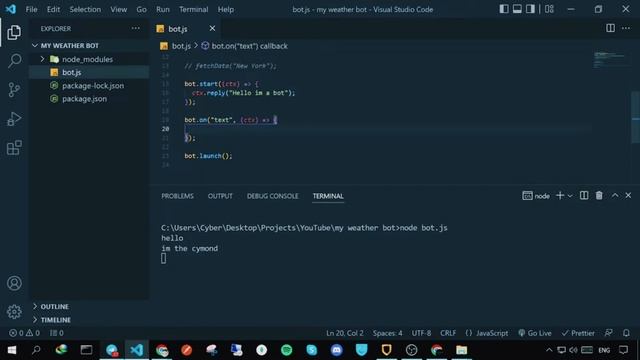The image size is (640, 360).
Task: Click the Ln 20, Col 2 status
Action: (344, 333)
